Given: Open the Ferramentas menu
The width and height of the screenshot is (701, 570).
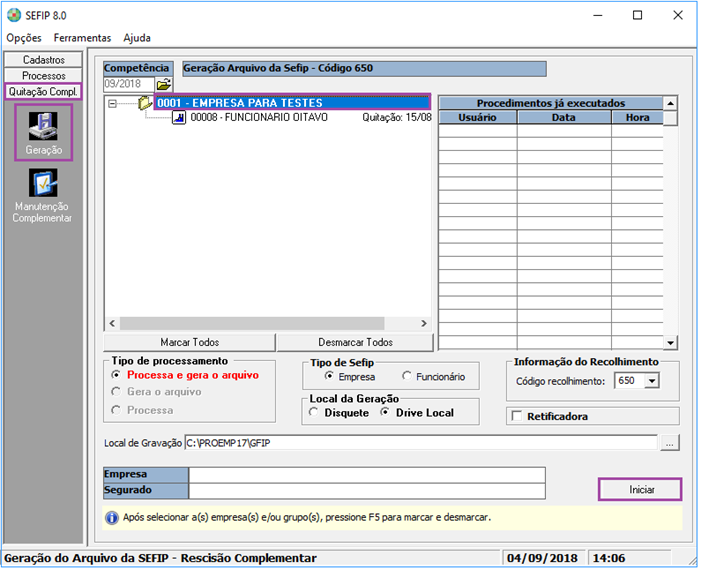Looking at the screenshot, I should click(82, 38).
